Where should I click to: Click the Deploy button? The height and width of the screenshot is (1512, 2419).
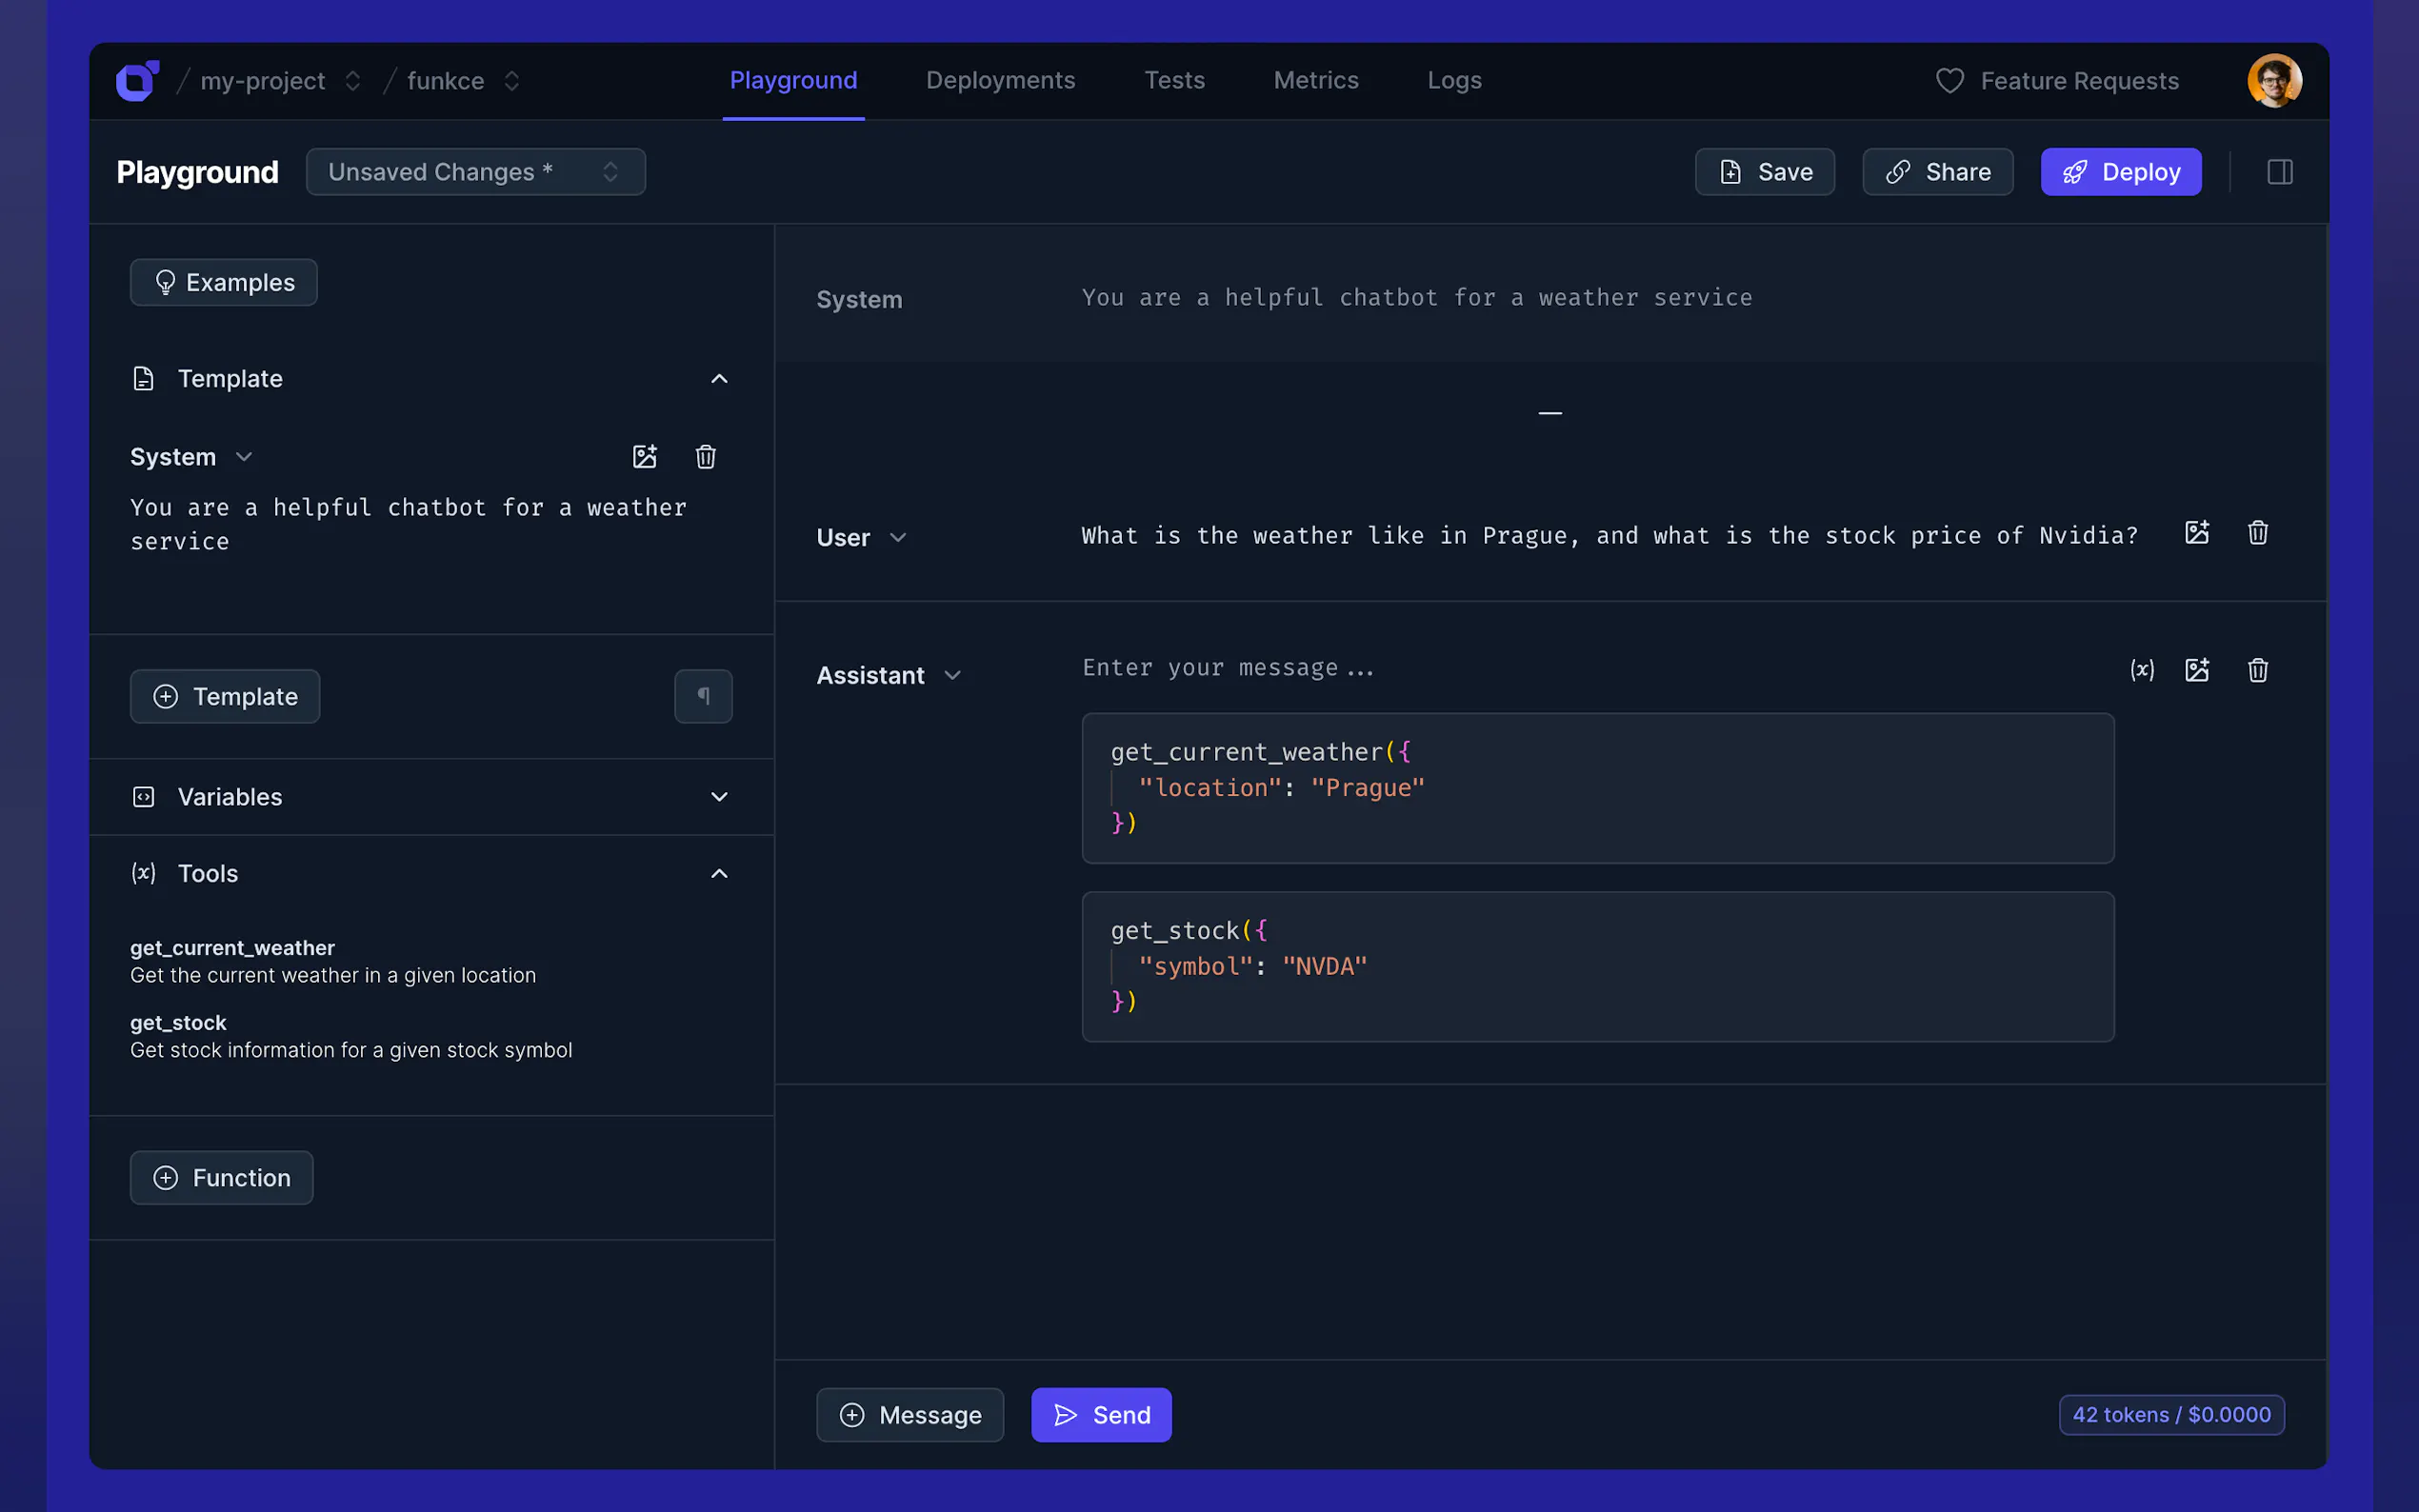2120,172
